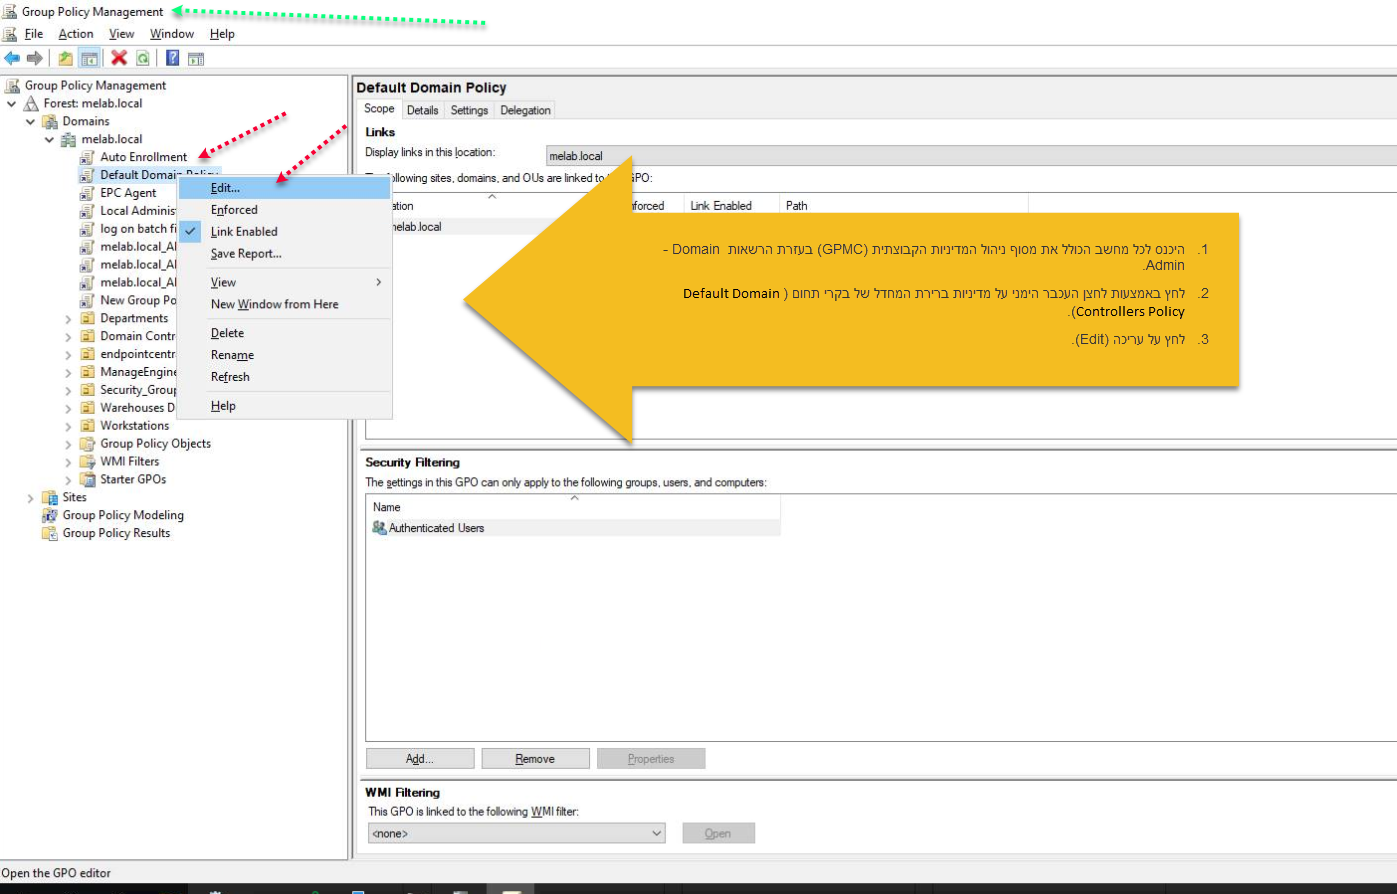Click the red X Delete toolbar icon
The image size is (1397, 894).
tap(119, 58)
